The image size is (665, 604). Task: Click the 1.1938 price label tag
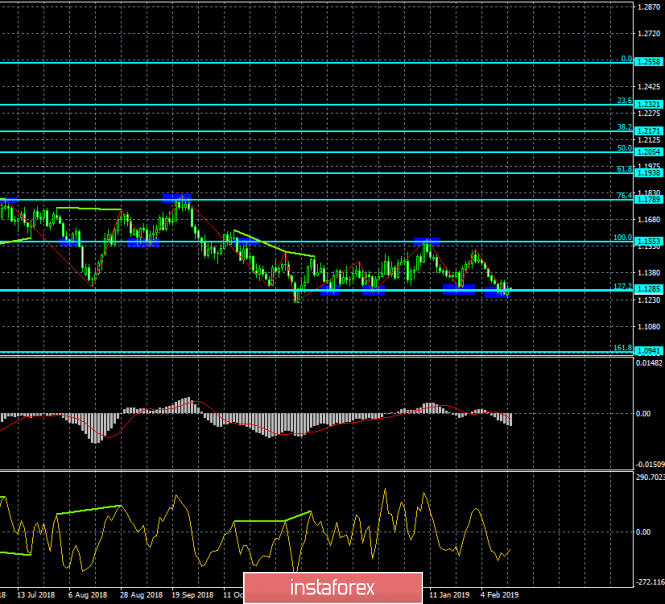(647, 173)
